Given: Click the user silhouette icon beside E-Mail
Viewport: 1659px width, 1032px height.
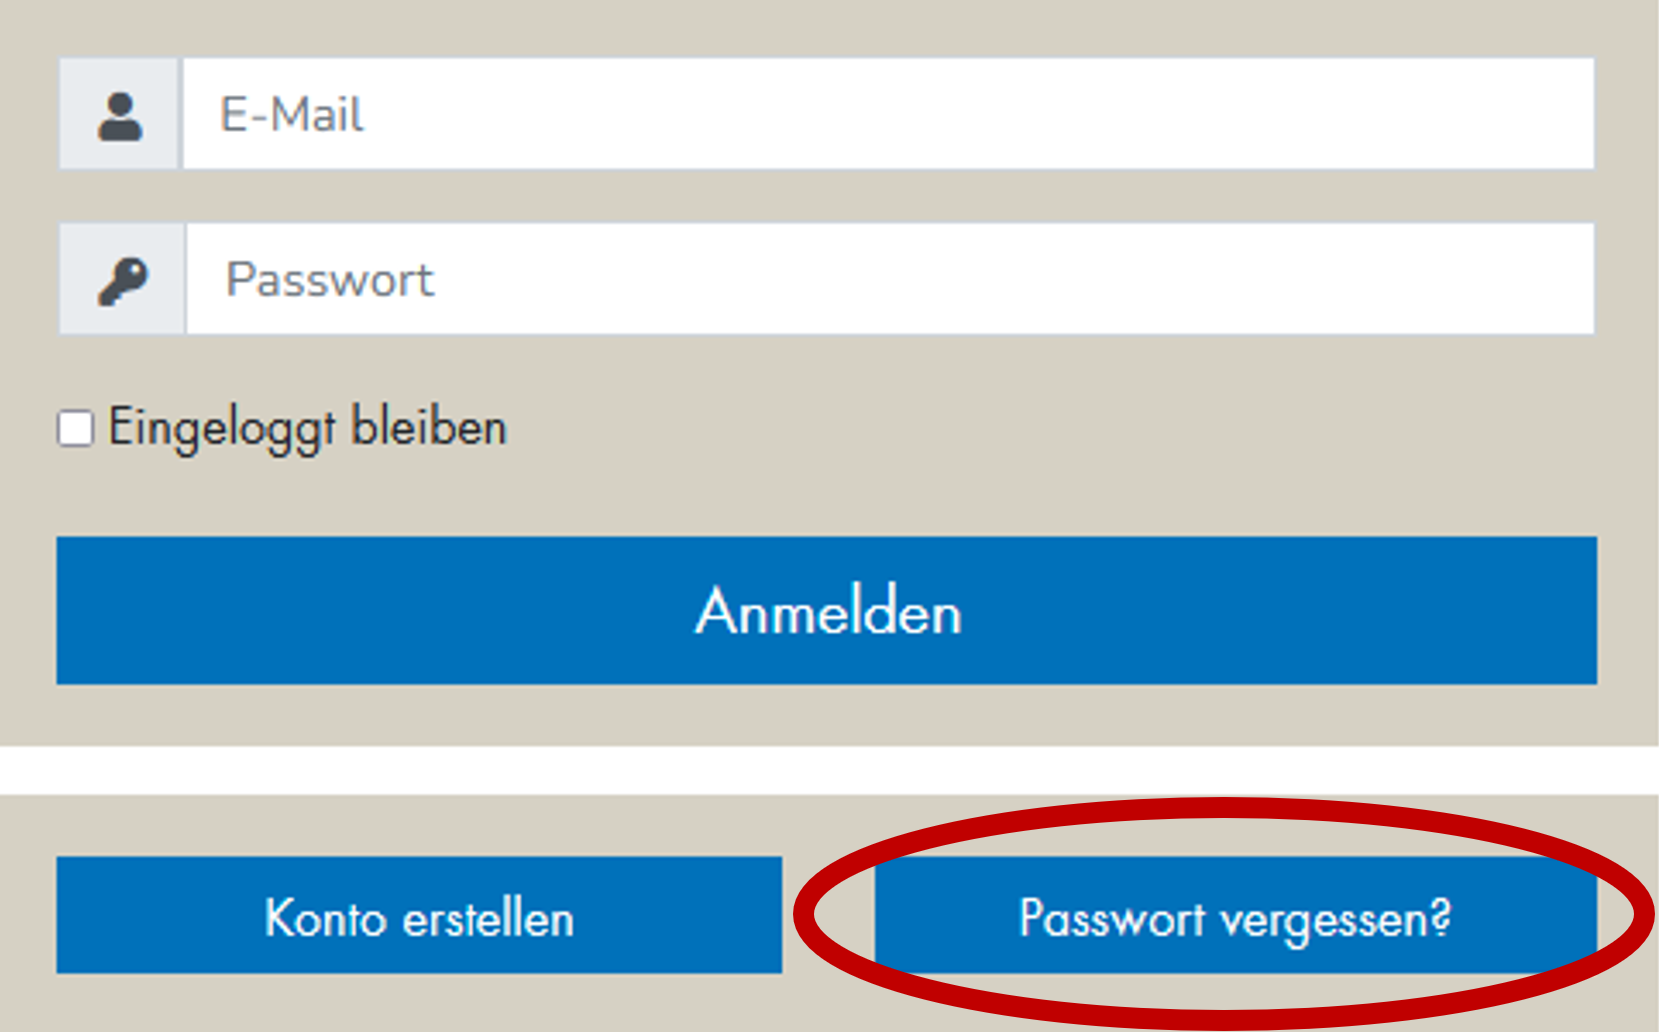Looking at the screenshot, I should point(120,115).
